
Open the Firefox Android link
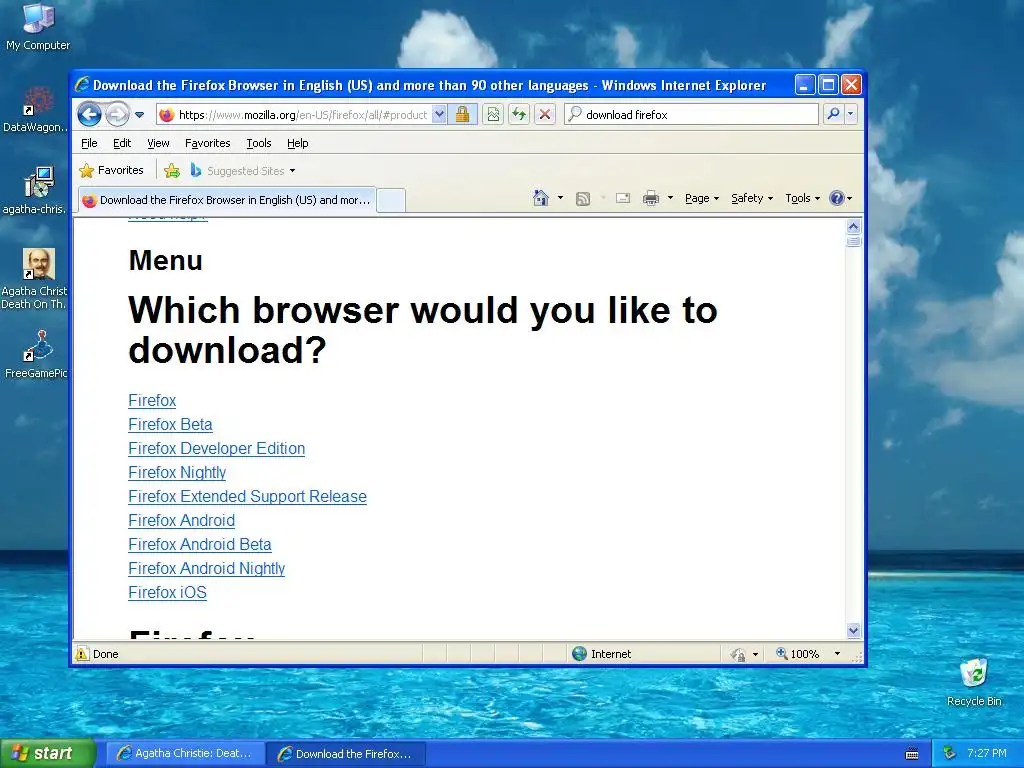tap(182, 520)
